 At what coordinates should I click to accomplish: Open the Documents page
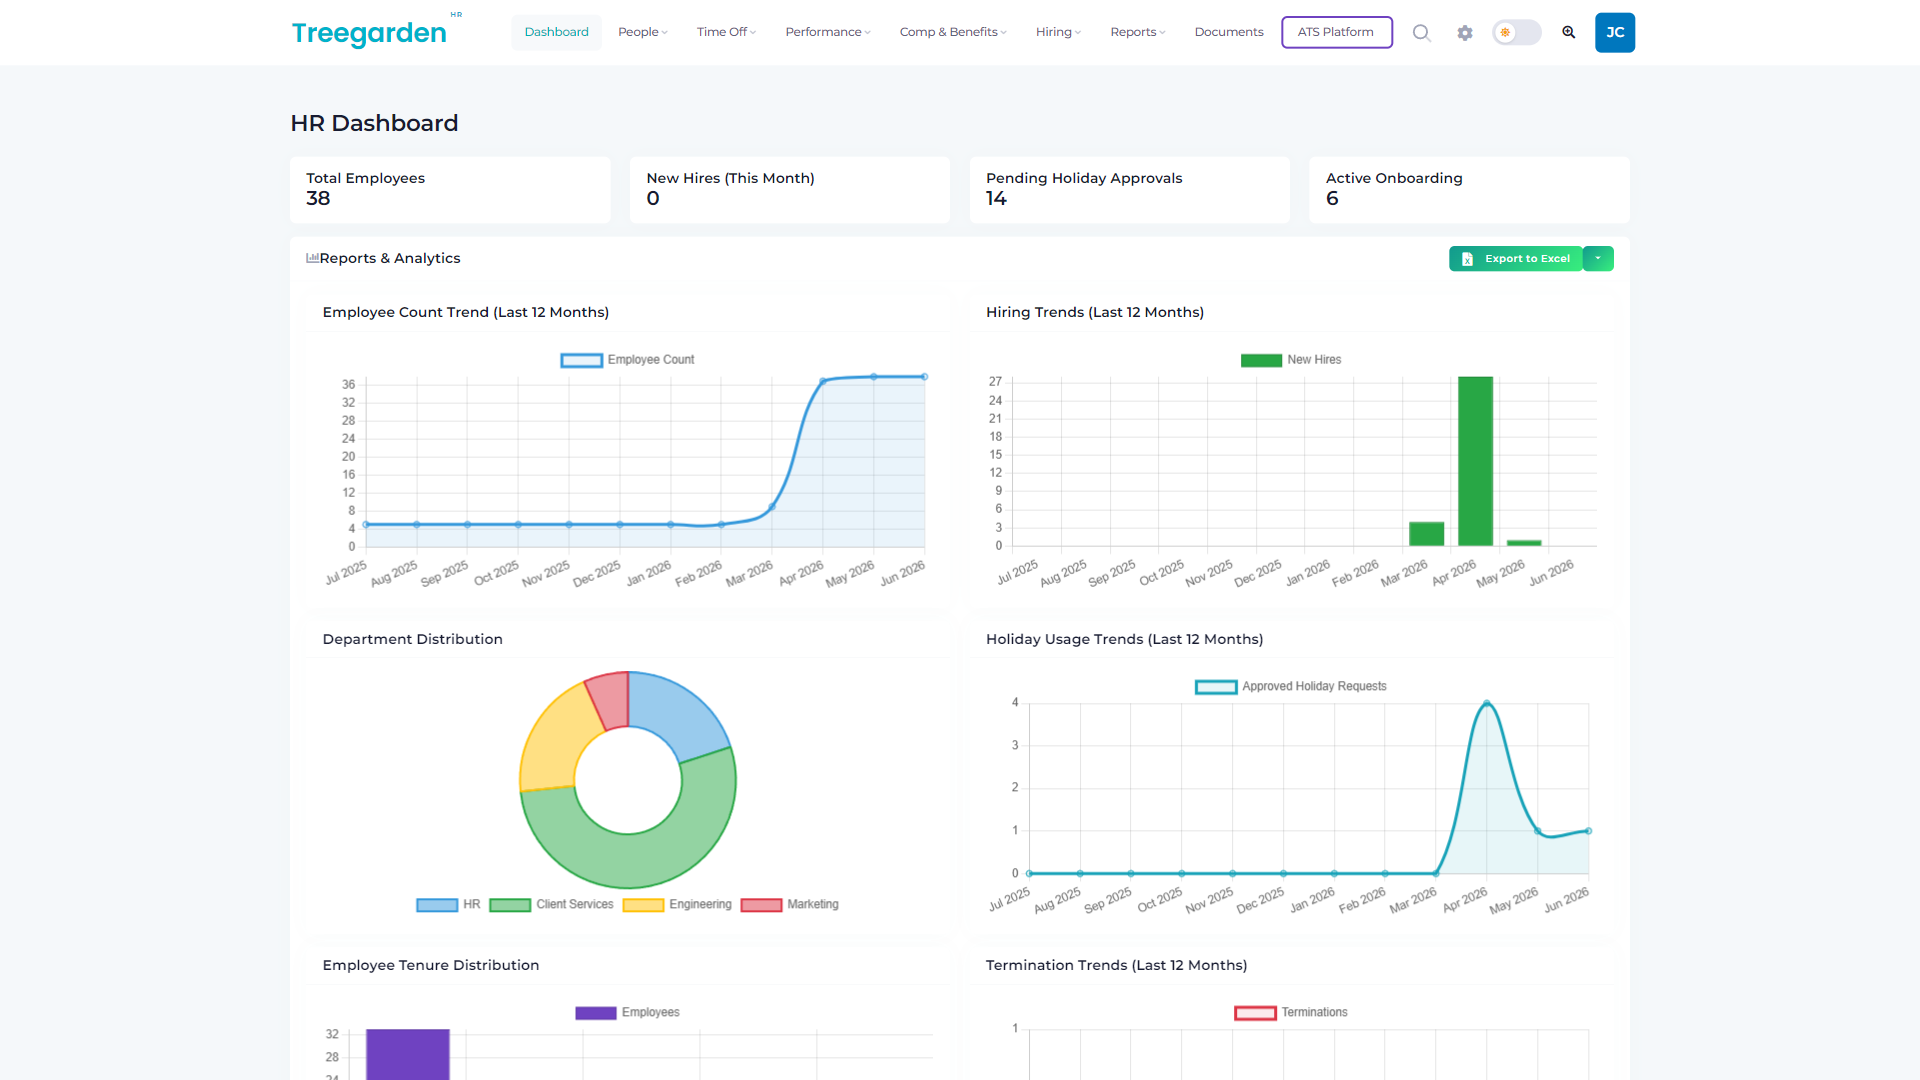coord(1229,32)
